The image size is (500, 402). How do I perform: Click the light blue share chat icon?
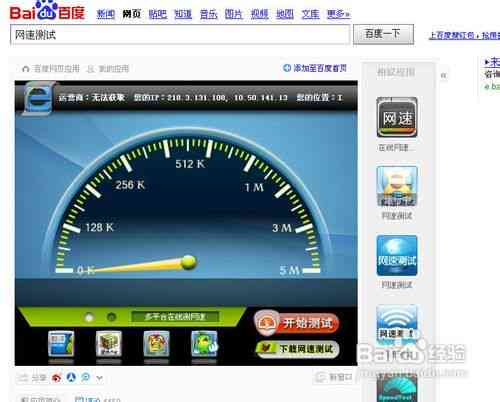tap(86, 377)
